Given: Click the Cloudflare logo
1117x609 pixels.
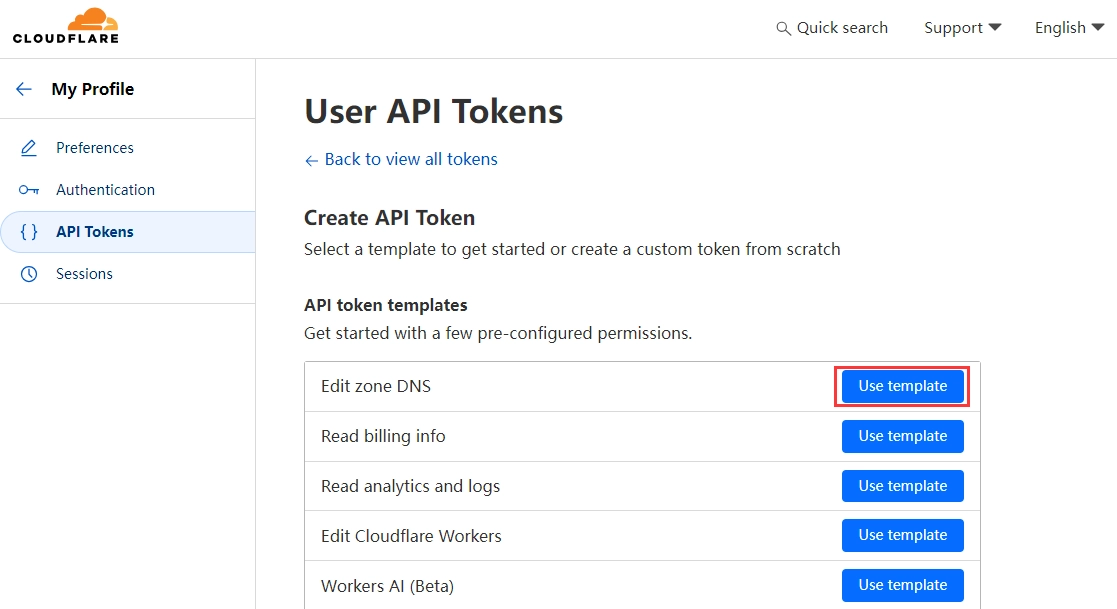Looking at the screenshot, I should click(66, 27).
